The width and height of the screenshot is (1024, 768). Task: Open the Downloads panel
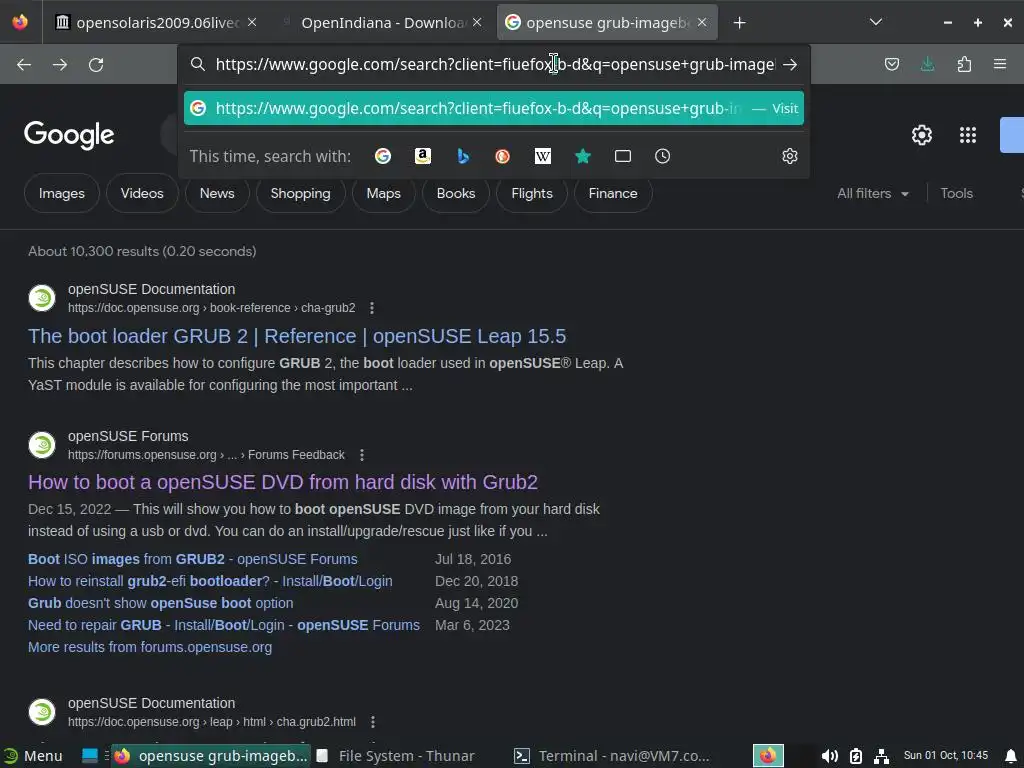tap(927, 64)
